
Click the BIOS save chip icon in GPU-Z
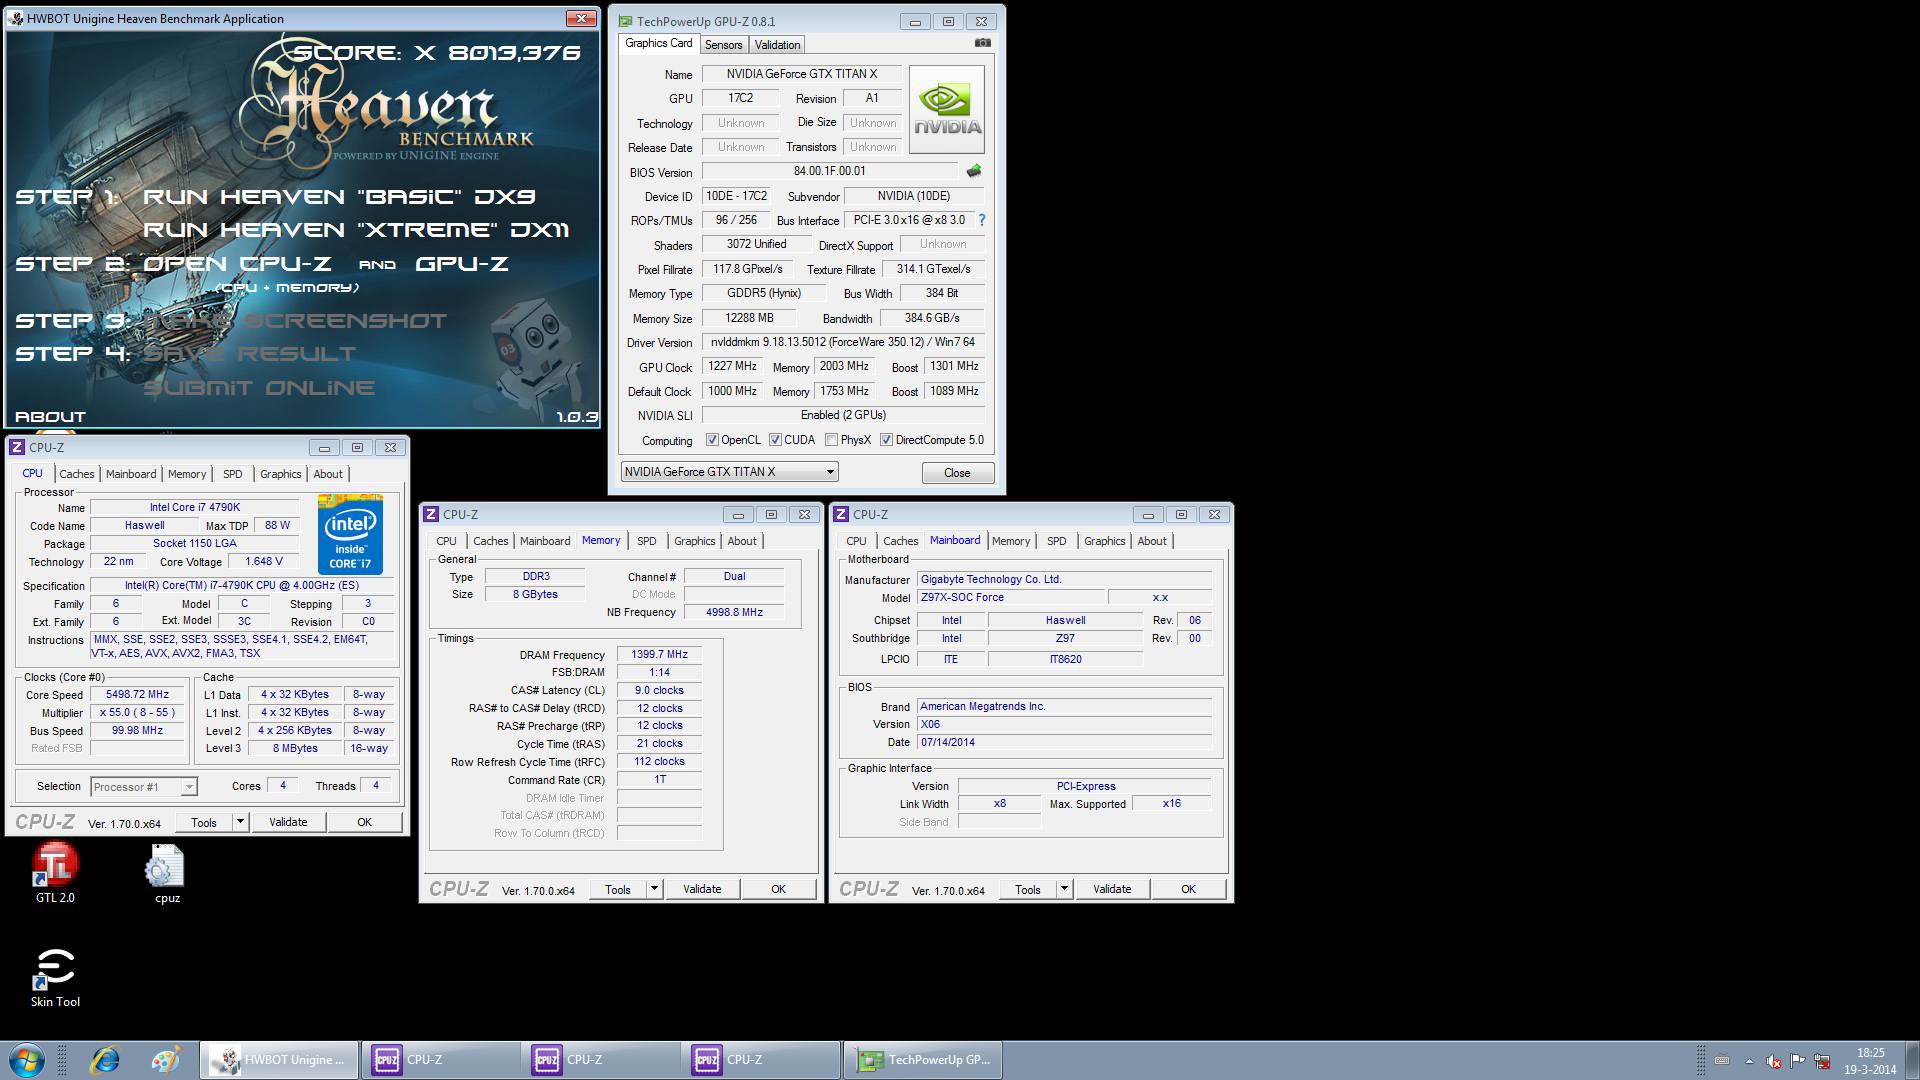tap(974, 171)
